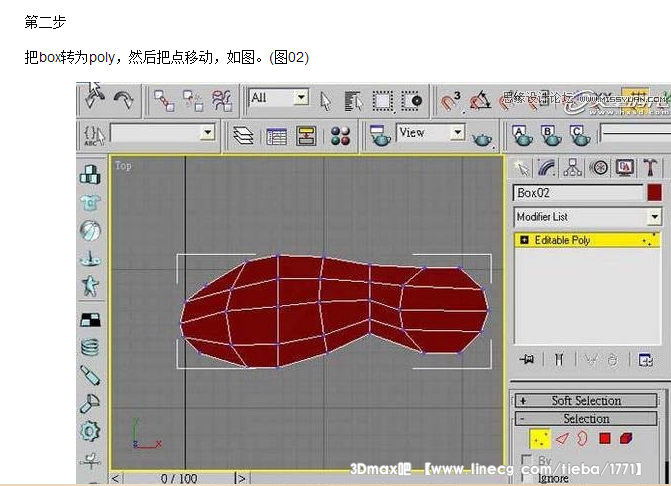The image size is (671, 486).
Task: Open Configure Modifier Sets icon
Action: point(646,360)
